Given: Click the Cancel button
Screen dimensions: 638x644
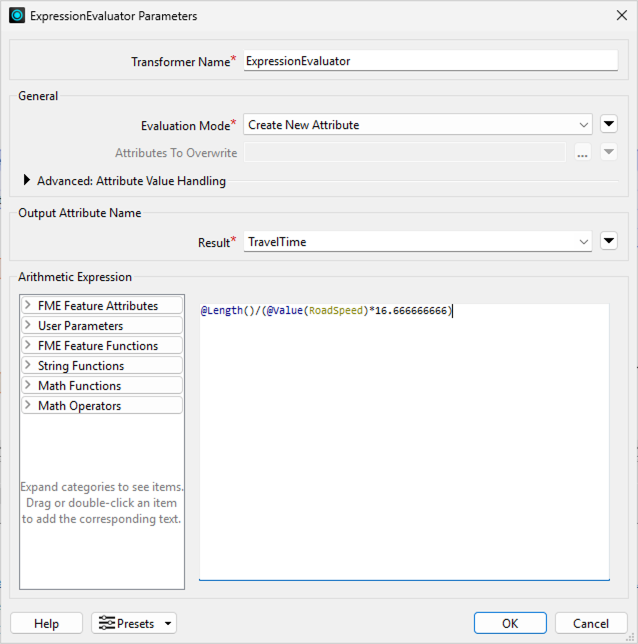Looking at the screenshot, I should click(591, 623).
